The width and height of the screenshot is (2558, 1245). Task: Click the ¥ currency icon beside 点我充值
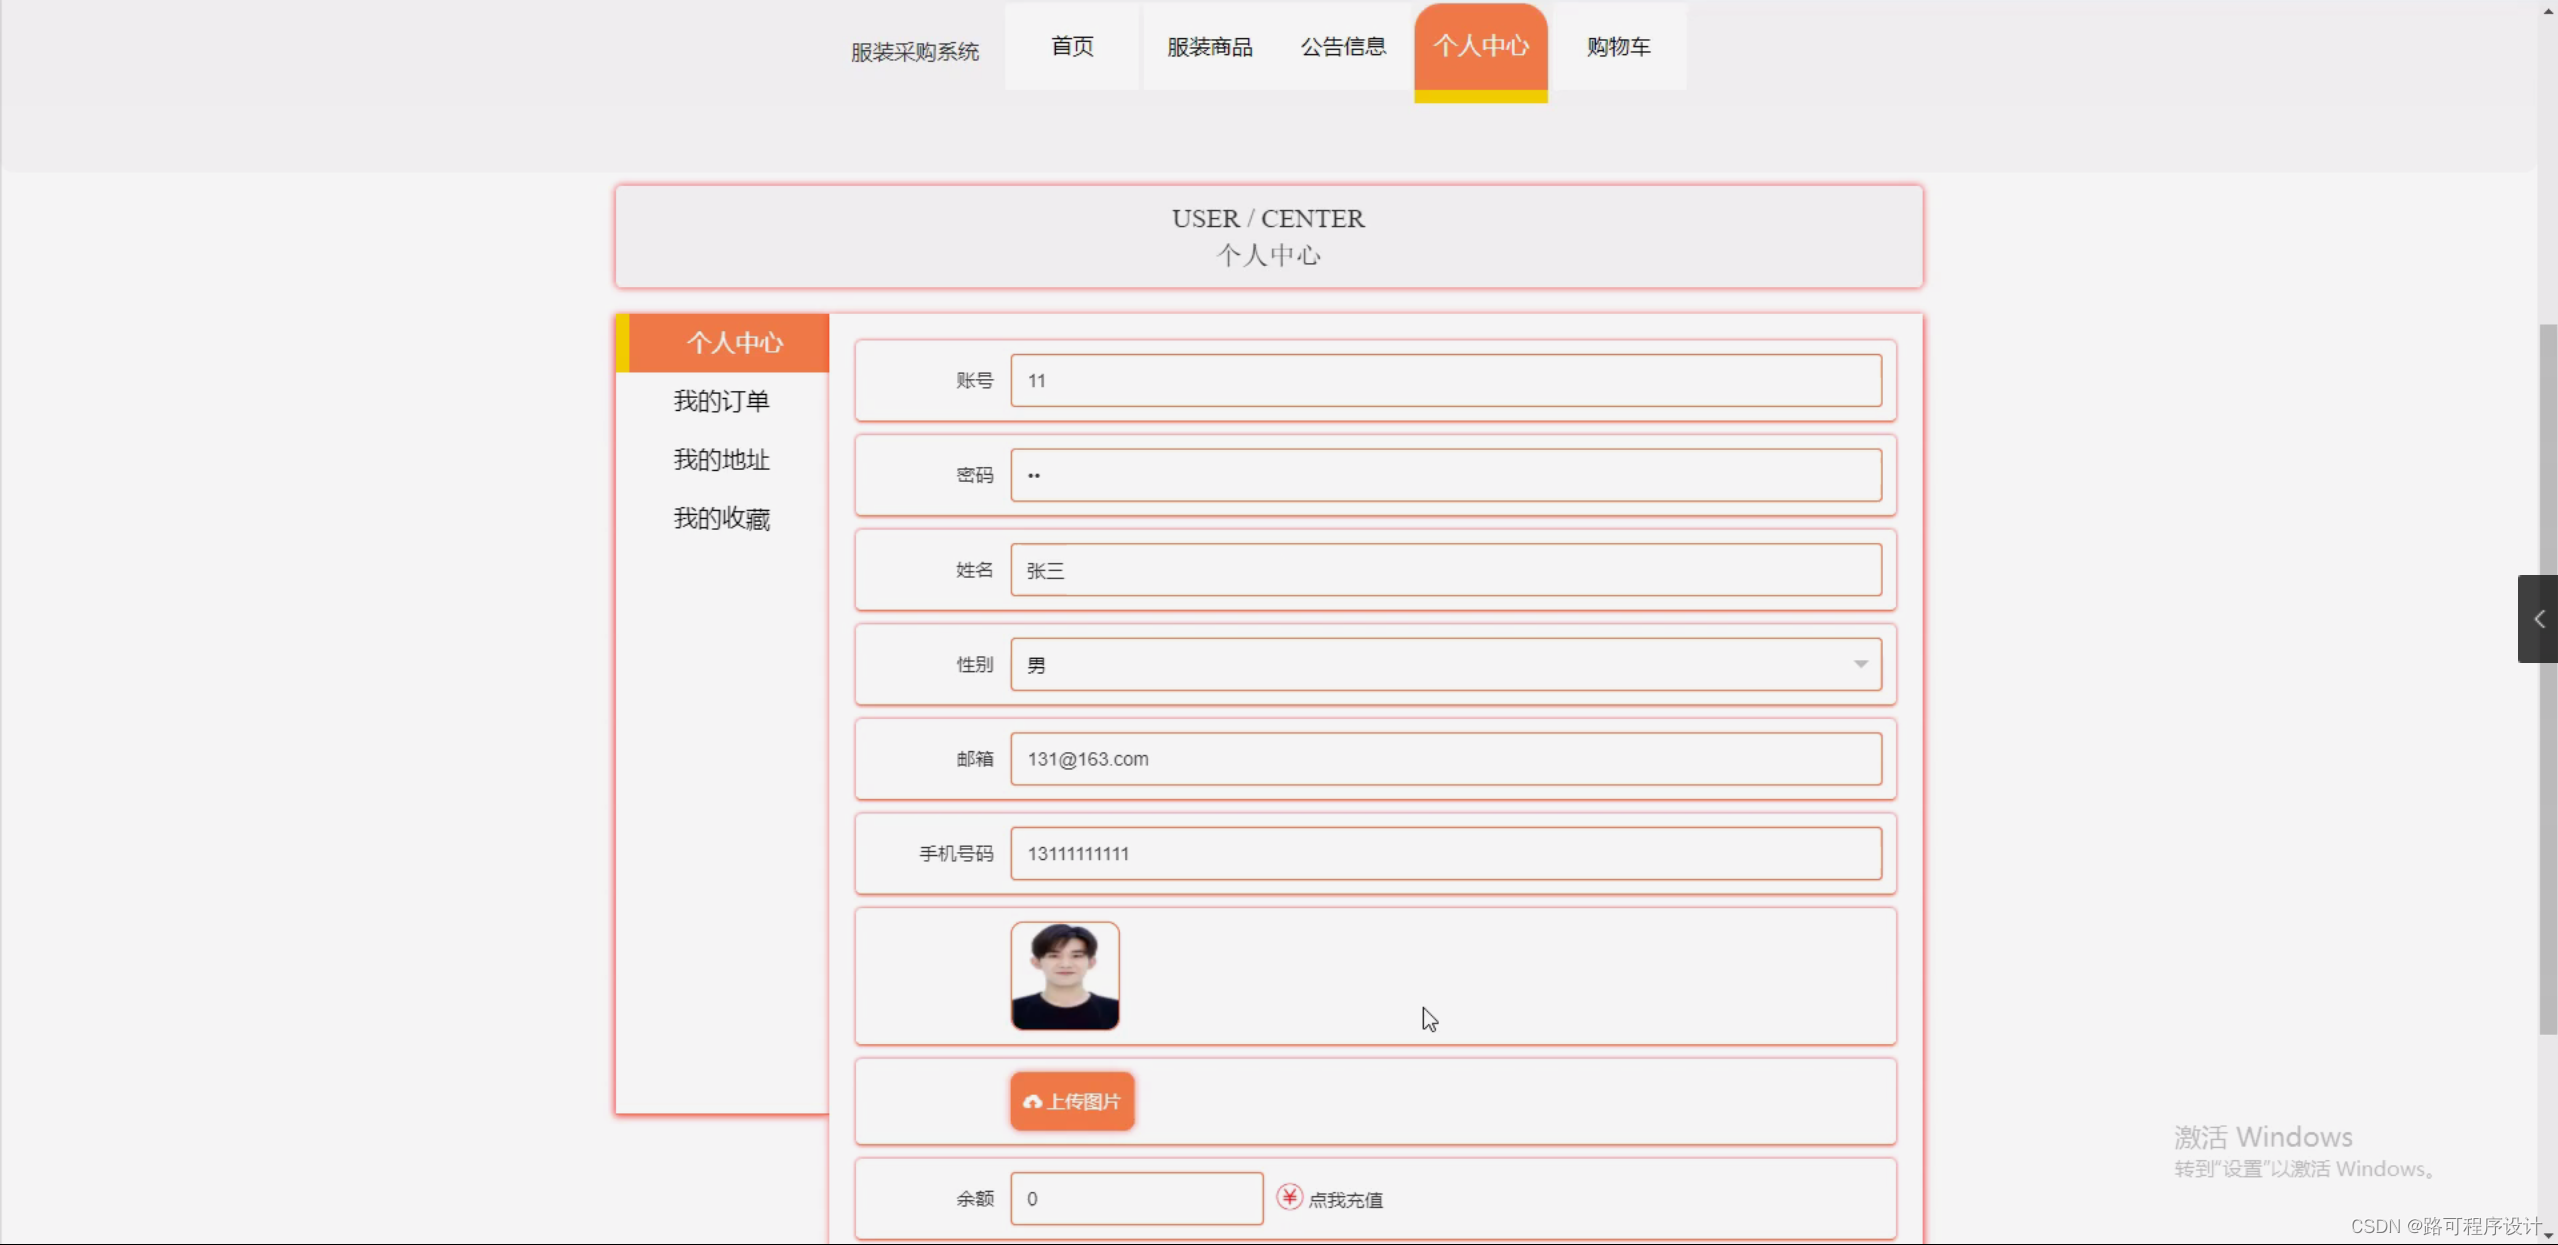click(x=1288, y=1197)
